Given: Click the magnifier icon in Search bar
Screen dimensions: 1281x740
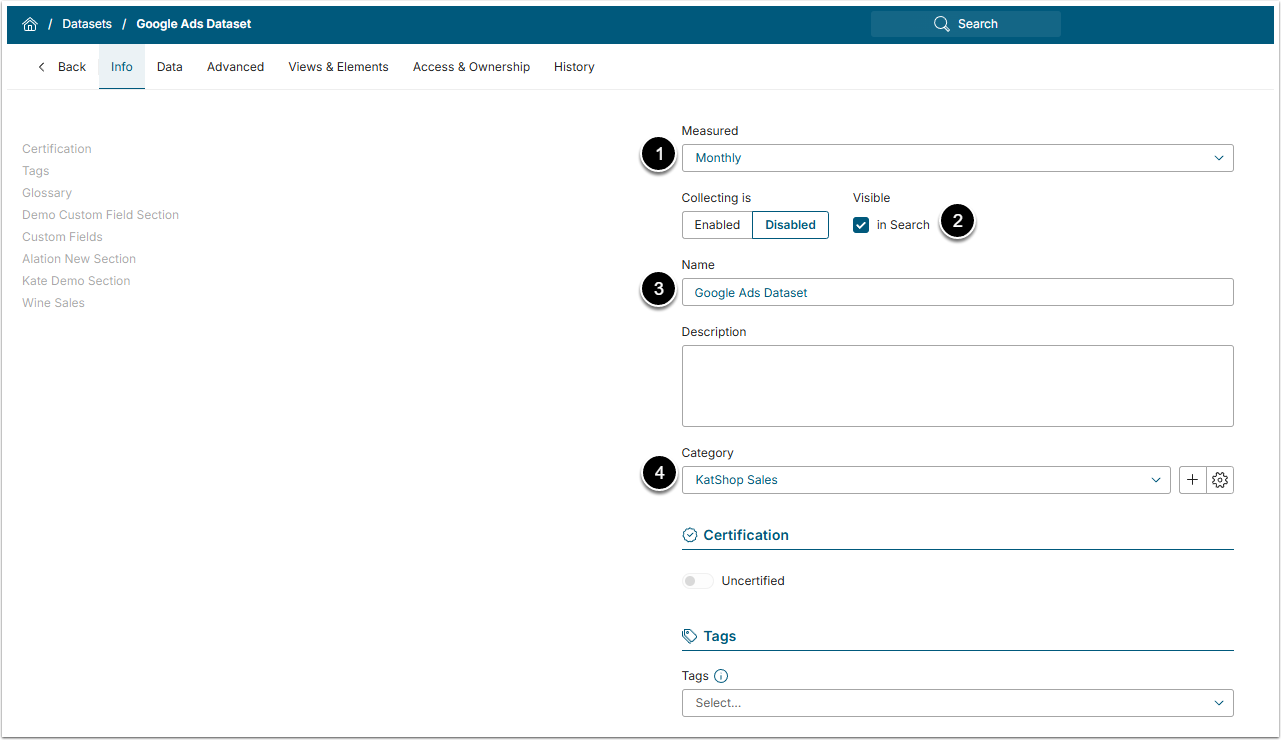Looking at the screenshot, I should tap(941, 24).
